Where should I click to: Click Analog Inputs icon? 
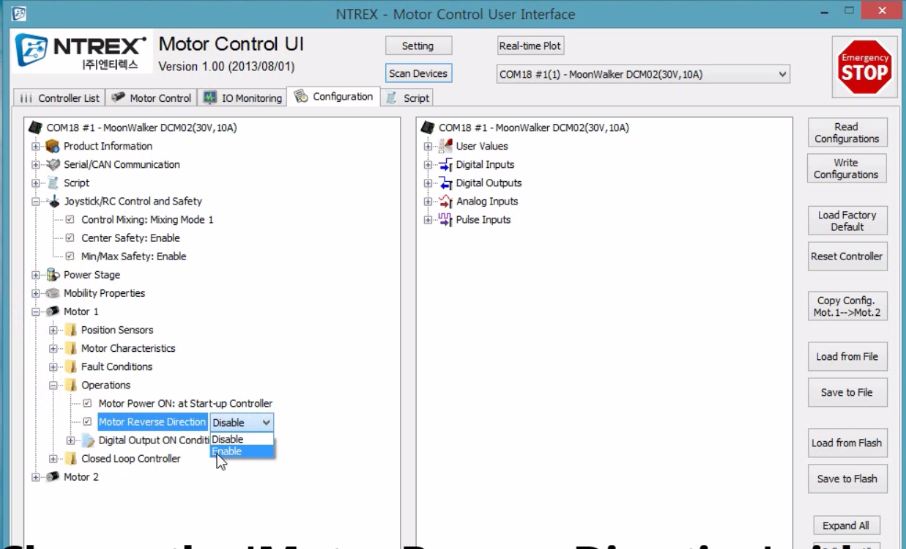(x=445, y=202)
